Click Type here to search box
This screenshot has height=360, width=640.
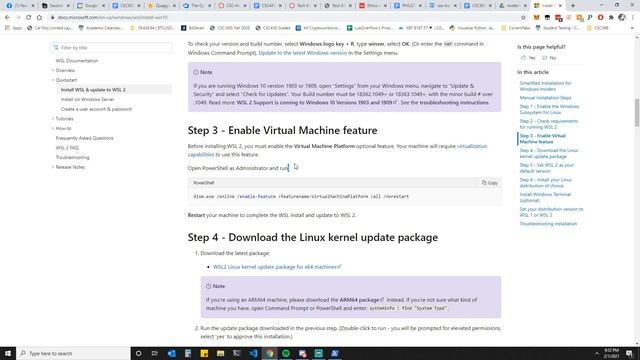point(73,353)
